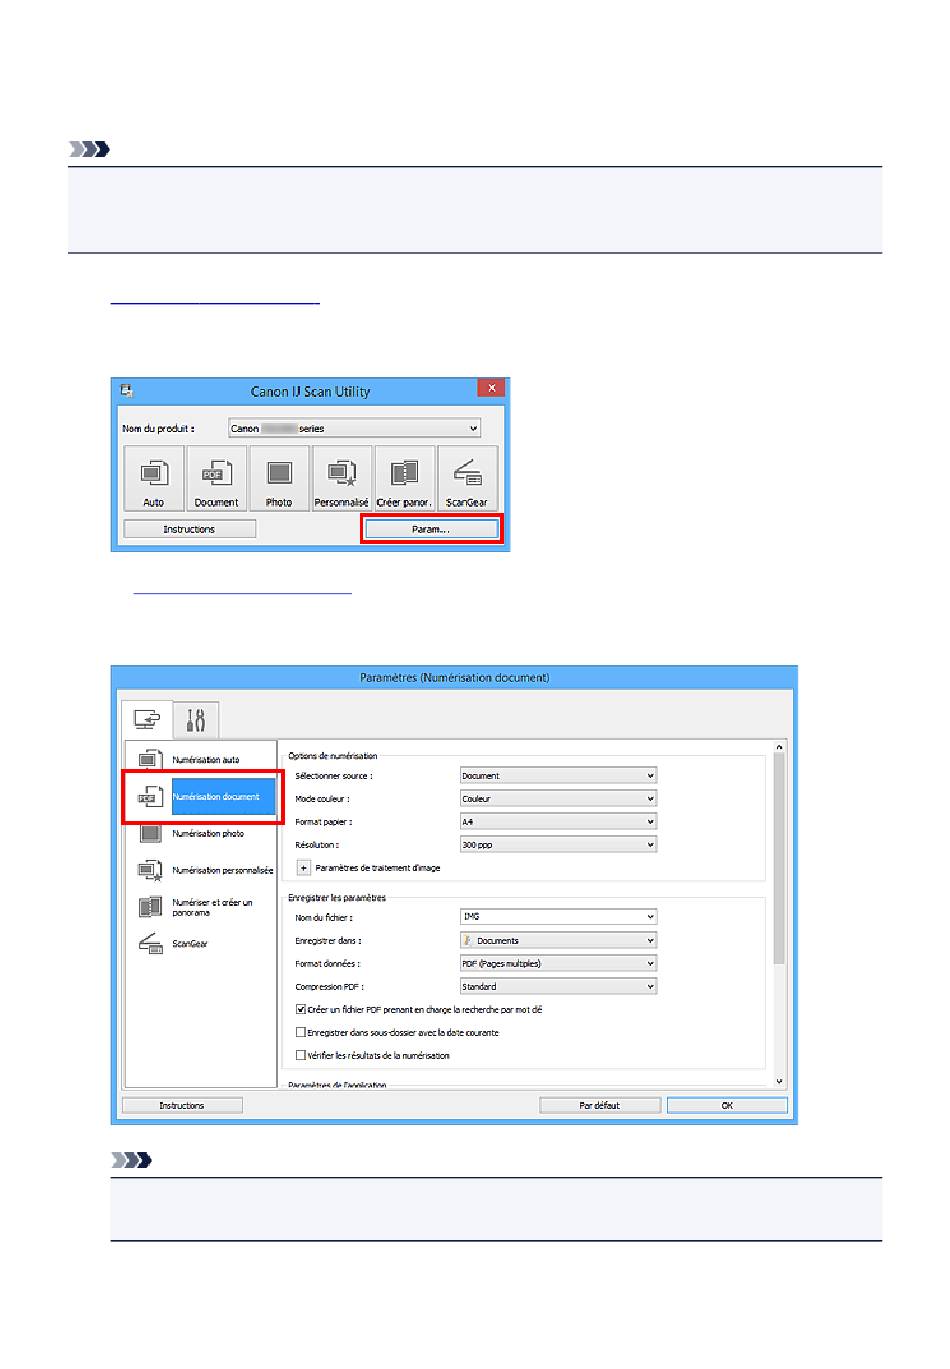Click the Documents folder icon in Enregistrer dans

click(x=468, y=941)
